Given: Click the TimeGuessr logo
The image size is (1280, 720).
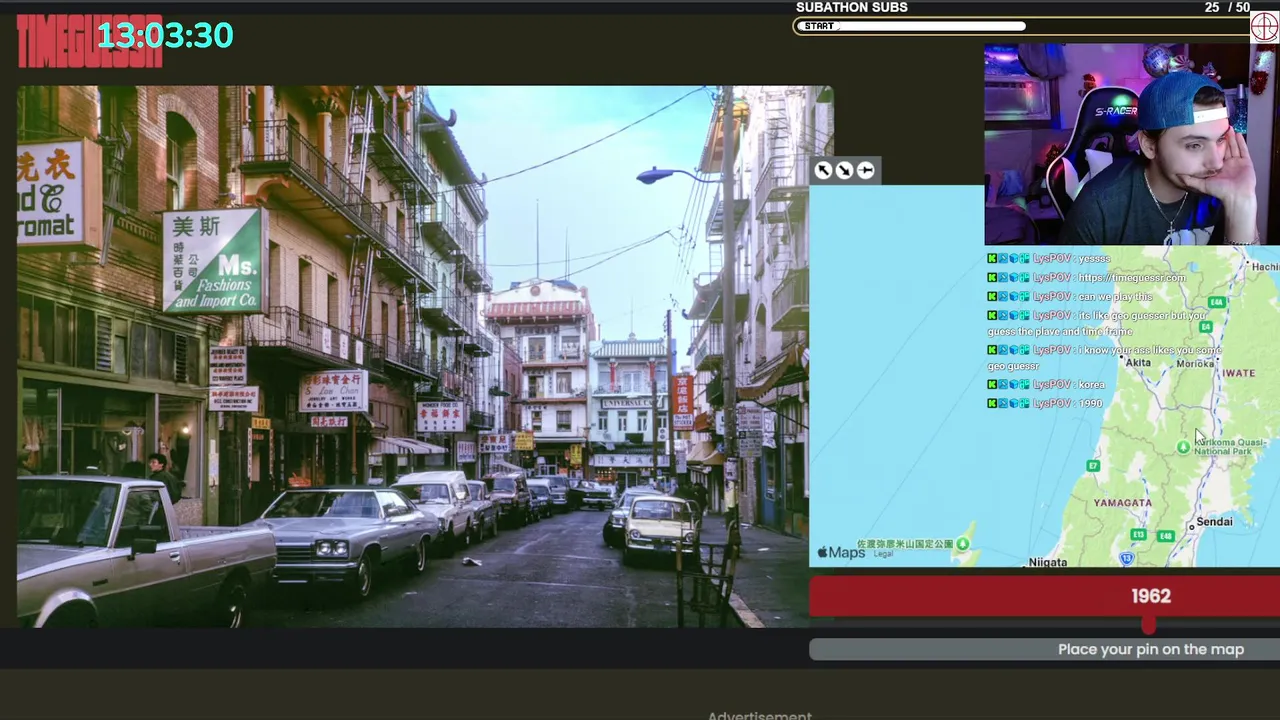Looking at the screenshot, I should click(x=88, y=42).
